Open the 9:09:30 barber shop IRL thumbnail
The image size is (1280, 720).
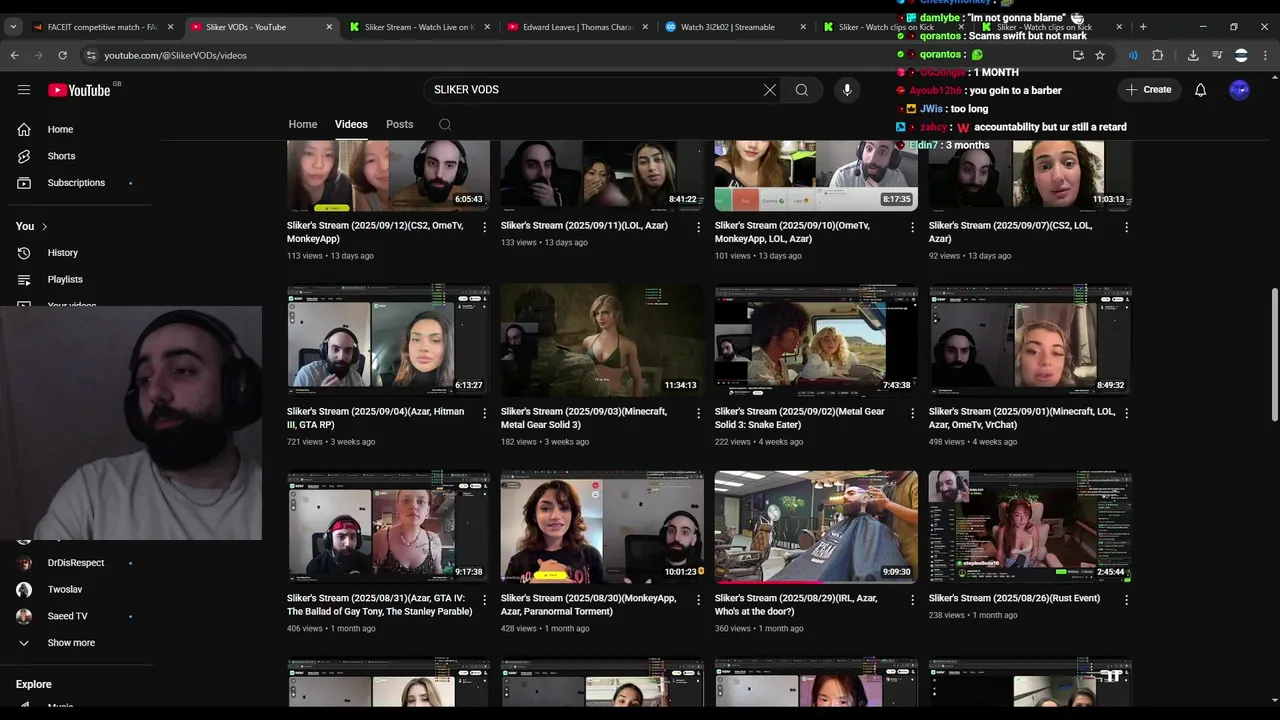tap(816, 527)
